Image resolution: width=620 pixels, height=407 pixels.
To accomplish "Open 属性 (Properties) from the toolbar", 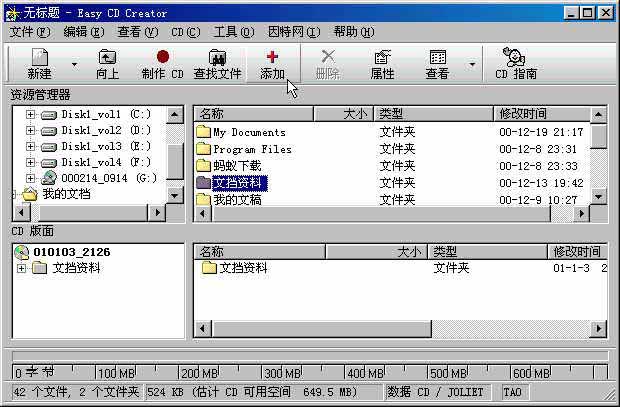I will pyautogui.click(x=382, y=64).
